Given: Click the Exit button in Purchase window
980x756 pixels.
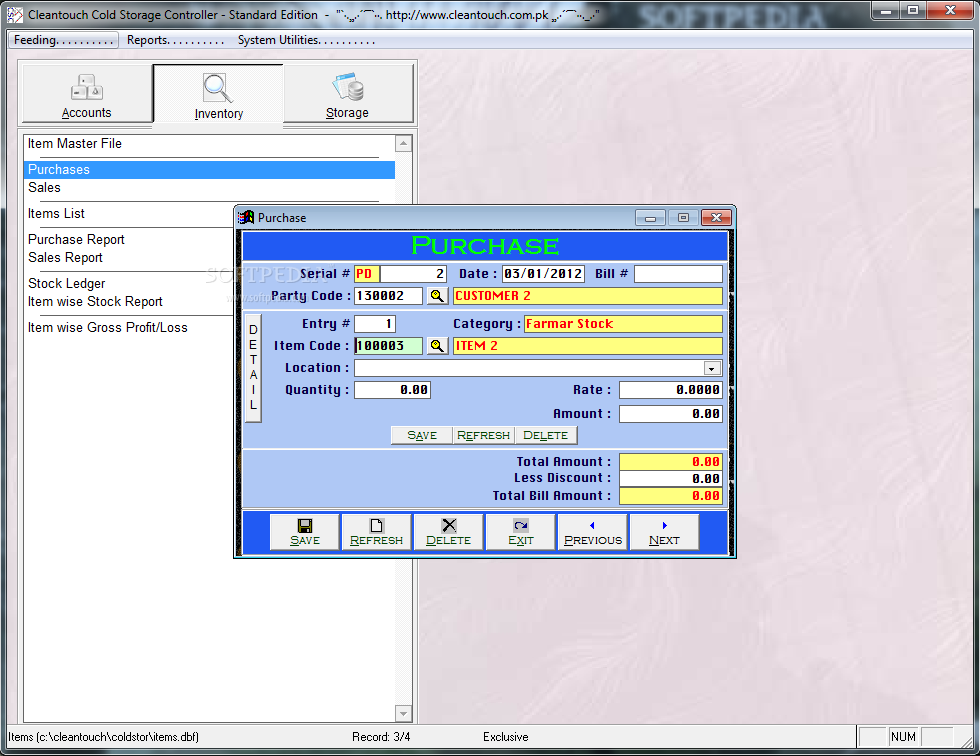Looking at the screenshot, I should (521, 532).
